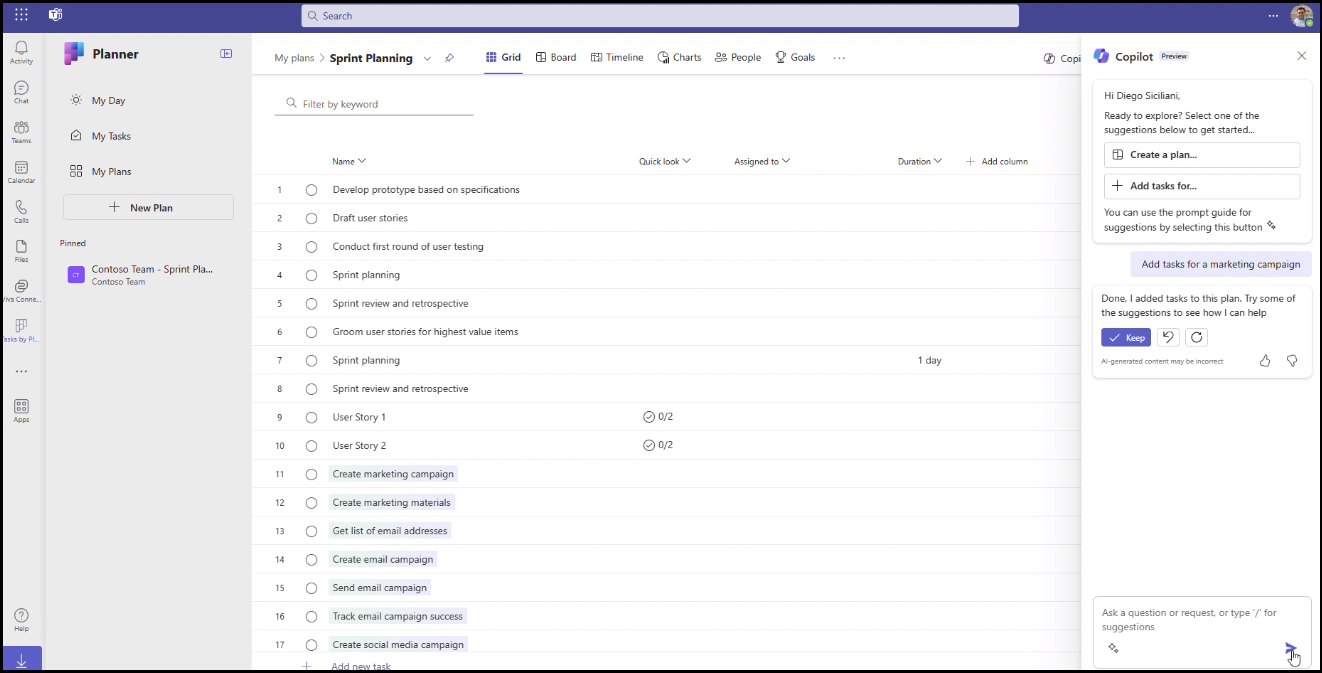The width and height of the screenshot is (1322, 673).
Task: Expand the Name column sort dropdown
Action: [x=362, y=161]
